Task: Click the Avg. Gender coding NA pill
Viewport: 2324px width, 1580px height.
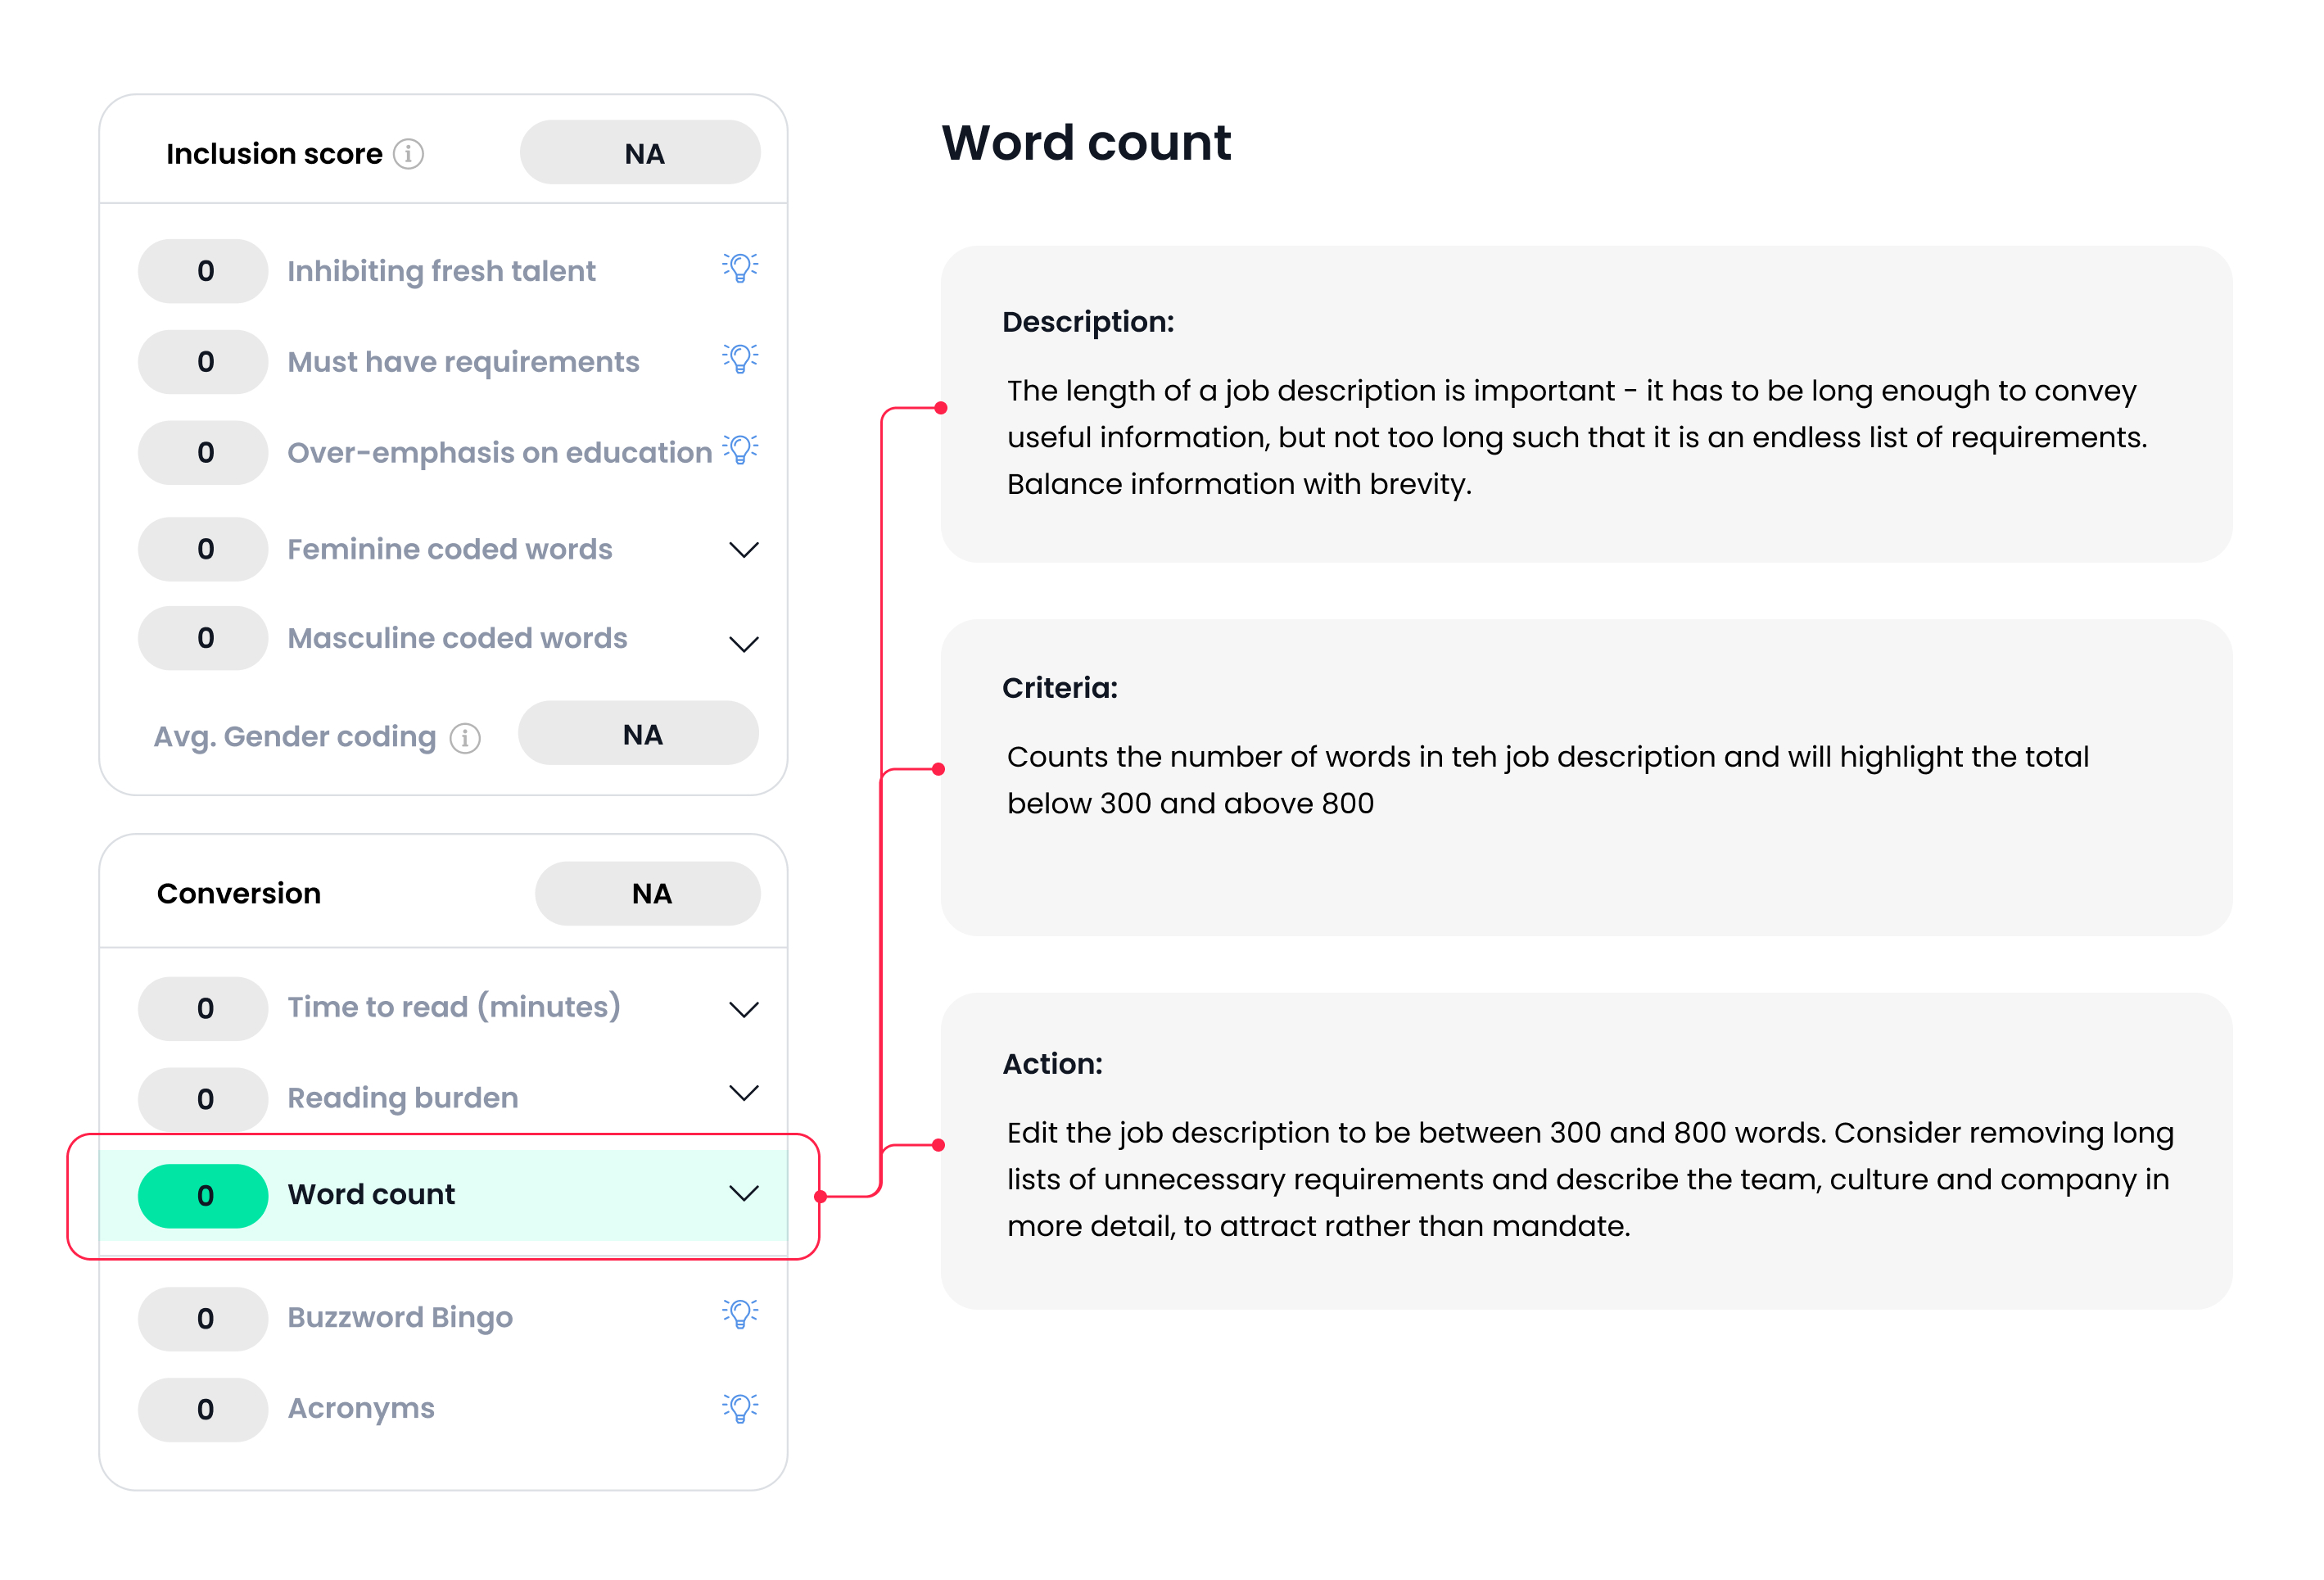Action: click(638, 734)
